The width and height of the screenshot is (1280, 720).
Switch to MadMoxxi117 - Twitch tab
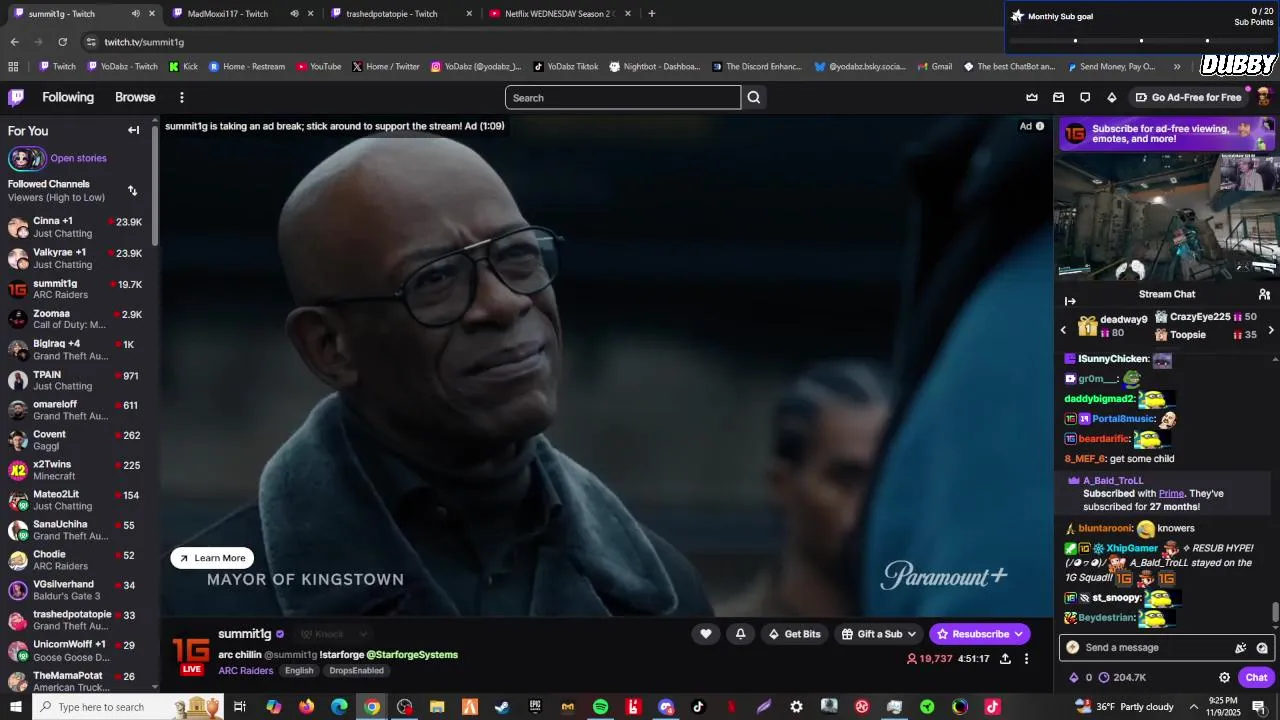tap(240, 14)
